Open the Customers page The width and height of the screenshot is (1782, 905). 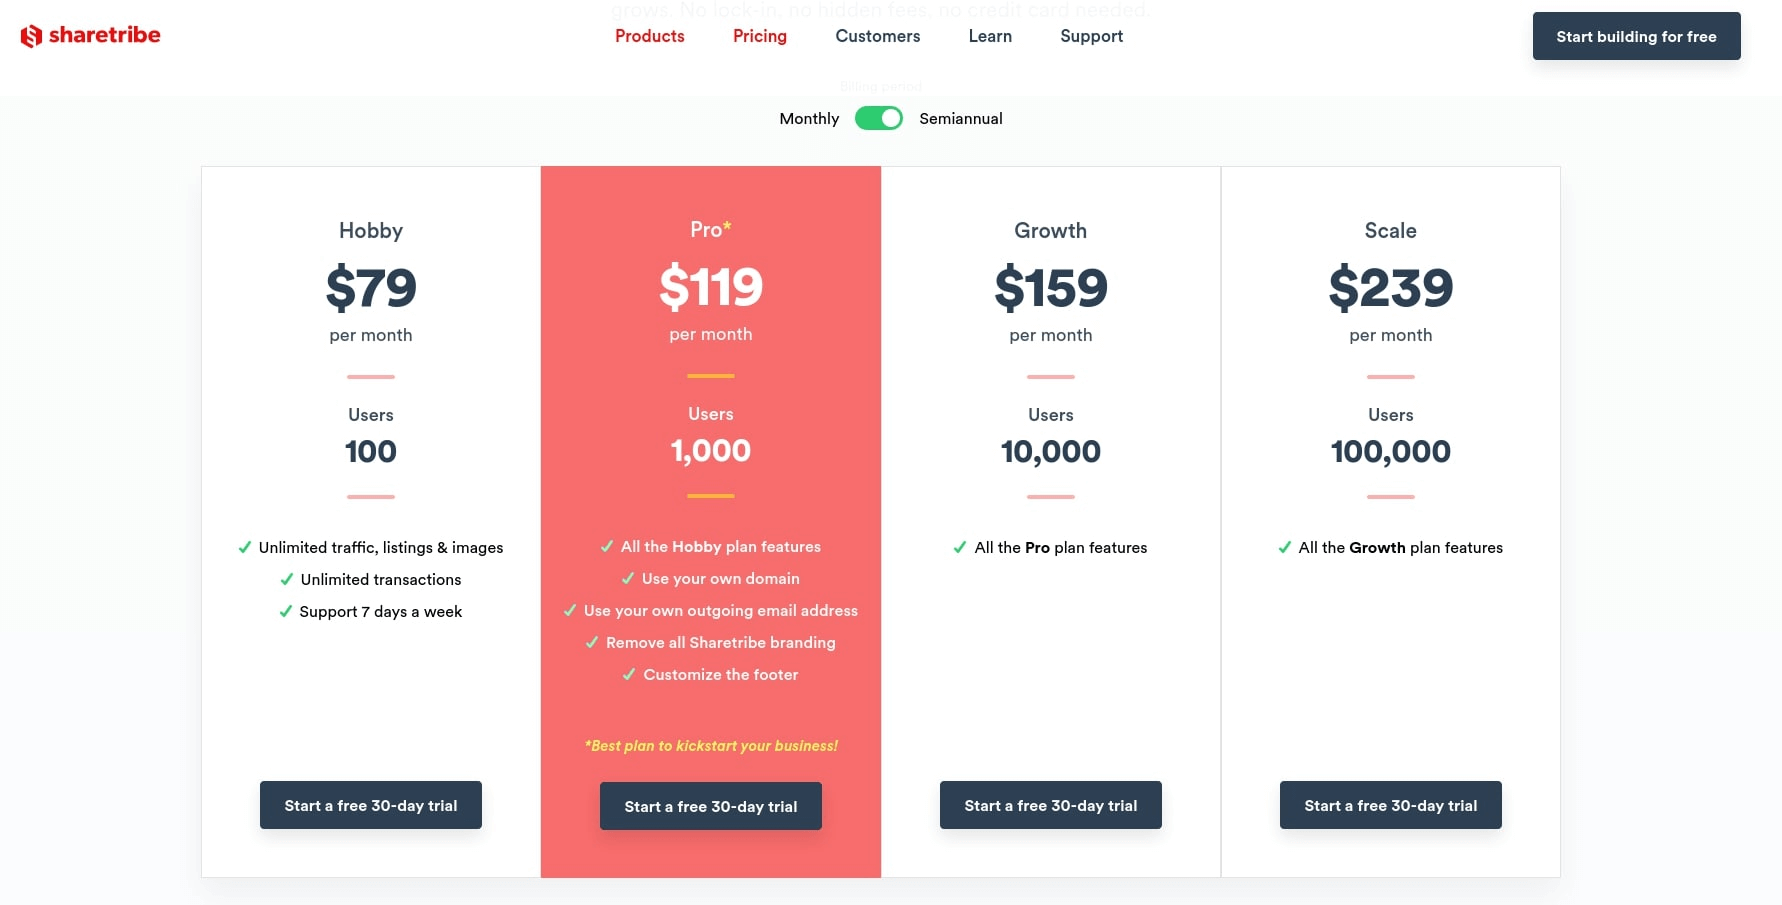tap(877, 36)
